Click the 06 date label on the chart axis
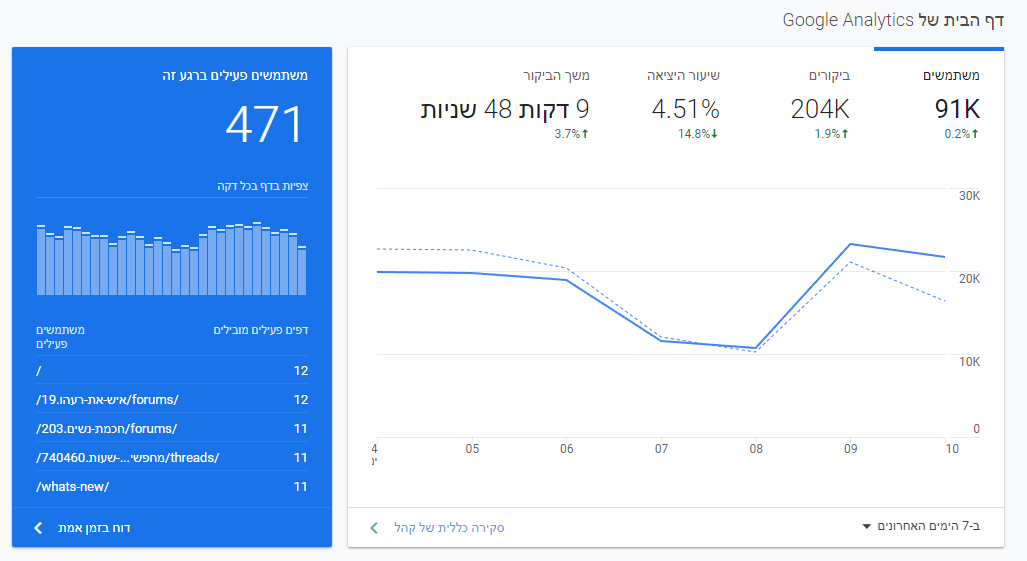 (x=567, y=448)
